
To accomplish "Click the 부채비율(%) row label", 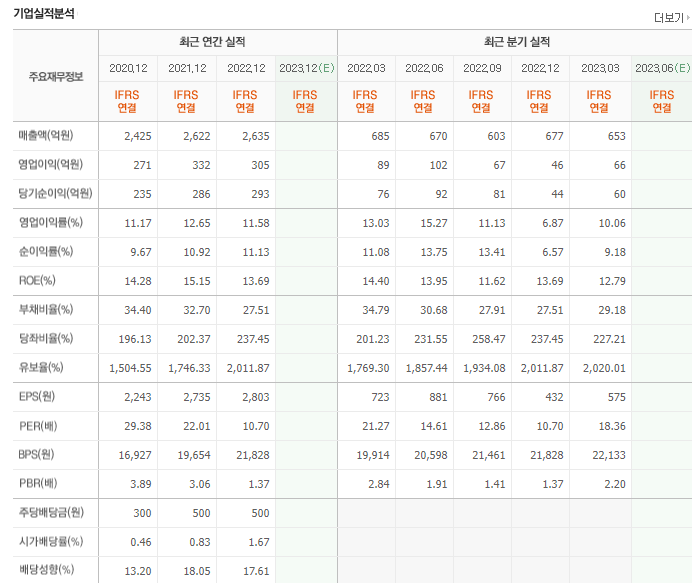I will [x=46, y=309].
